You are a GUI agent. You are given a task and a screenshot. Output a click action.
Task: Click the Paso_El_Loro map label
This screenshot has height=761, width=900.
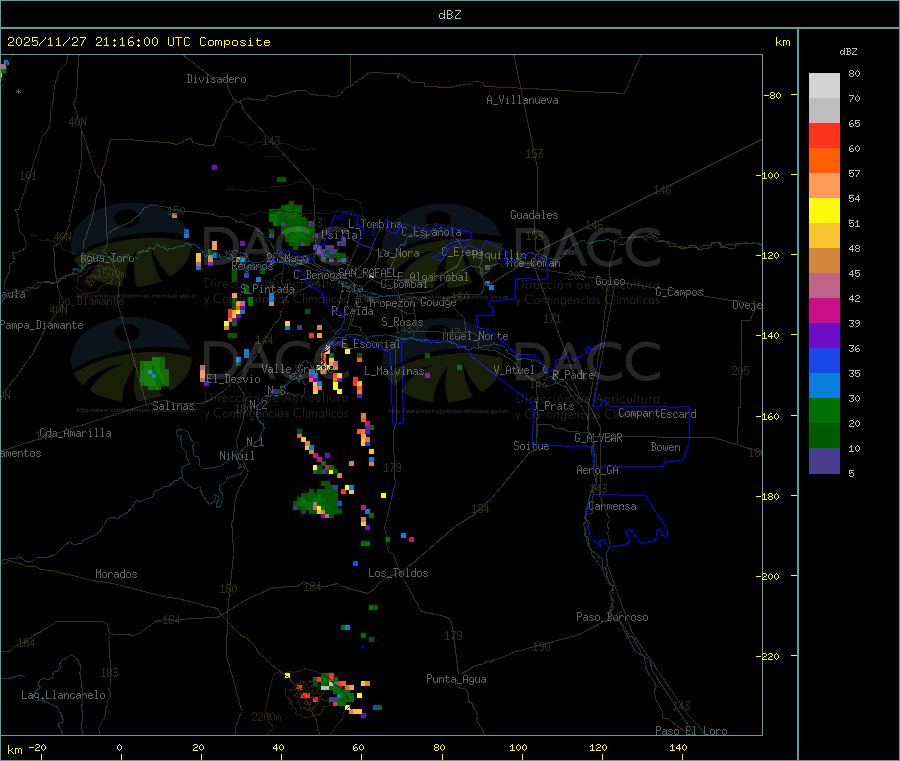(x=692, y=731)
